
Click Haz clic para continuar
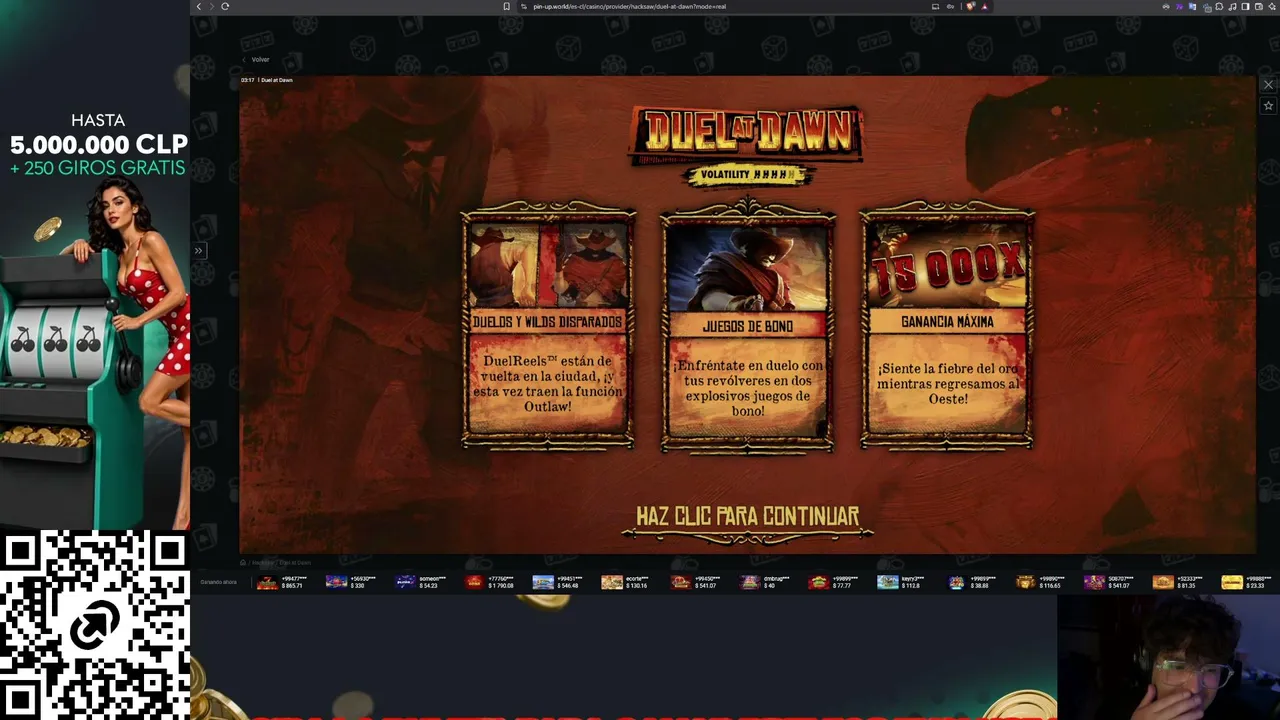click(747, 517)
